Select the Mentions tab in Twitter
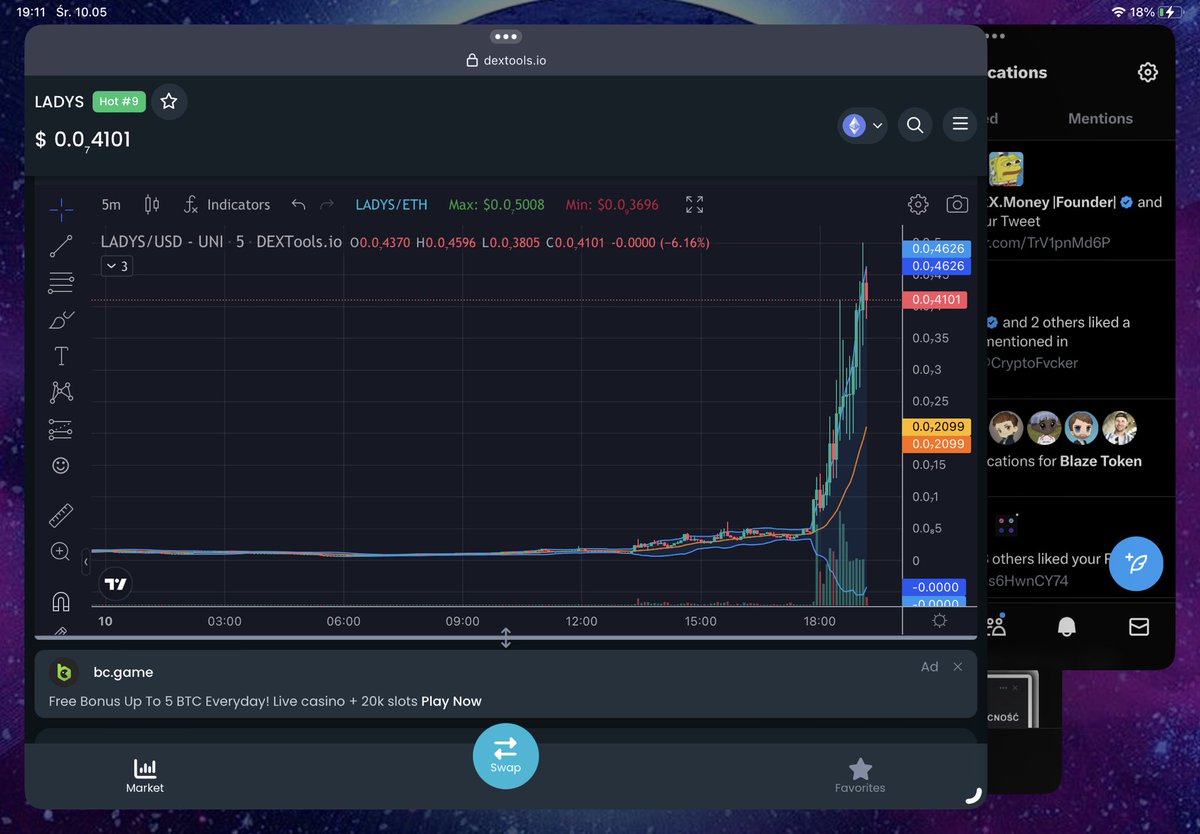The image size is (1200, 834). [x=1100, y=118]
